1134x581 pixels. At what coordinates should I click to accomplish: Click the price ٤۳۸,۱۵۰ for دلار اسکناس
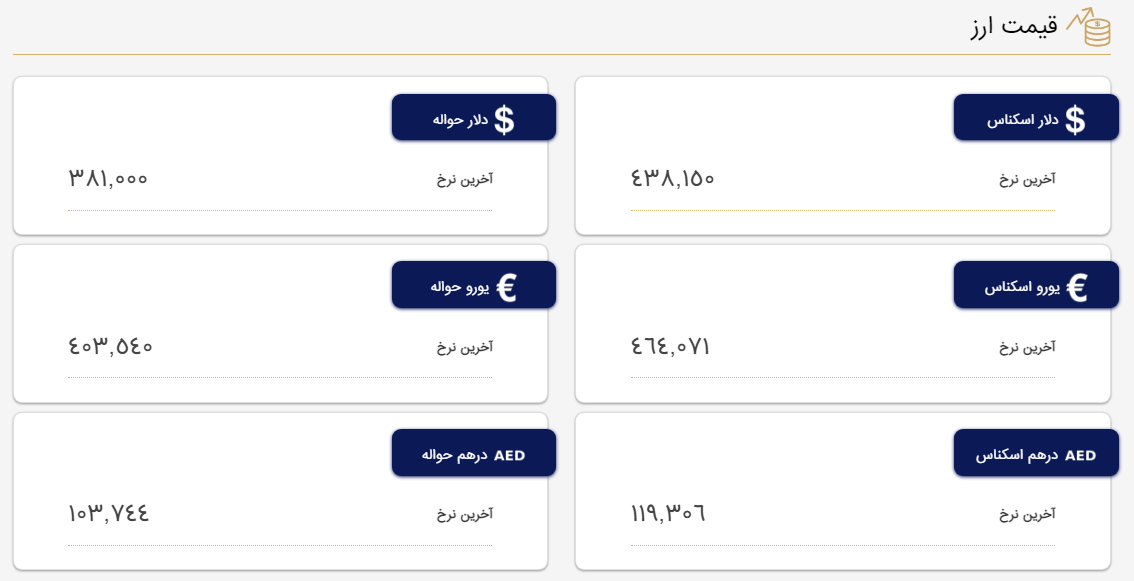[x=671, y=178]
